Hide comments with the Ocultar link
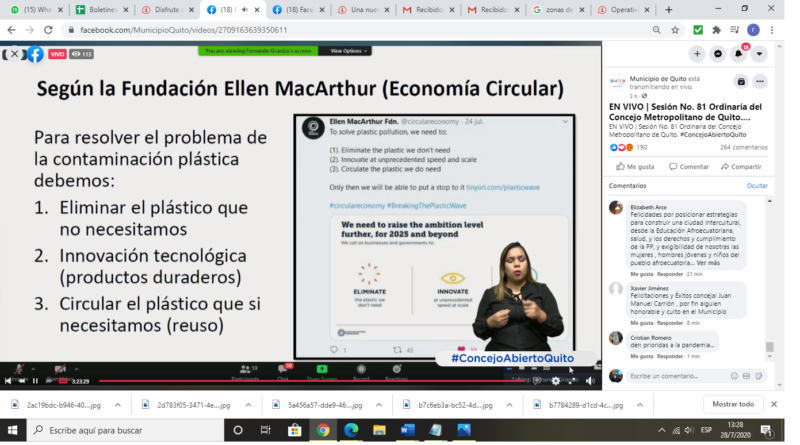The width and height of the screenshot is (800, 445). (757, 186)
